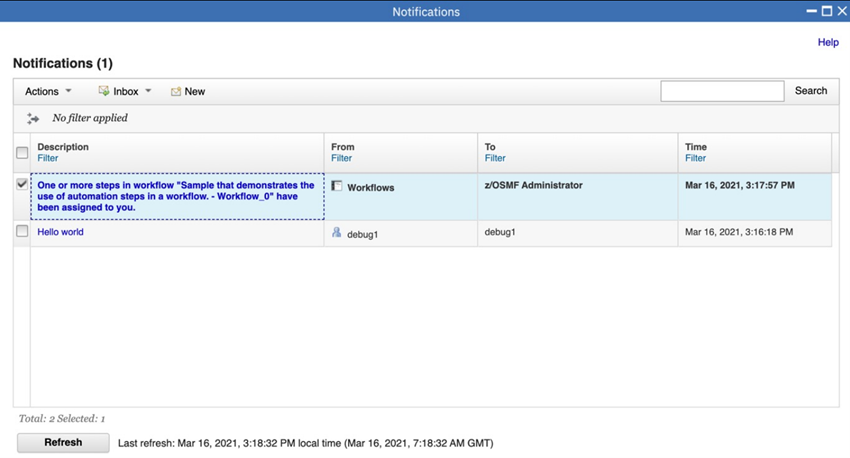
Task: Maximize the Notifications window
Action: tap(827, 11)
